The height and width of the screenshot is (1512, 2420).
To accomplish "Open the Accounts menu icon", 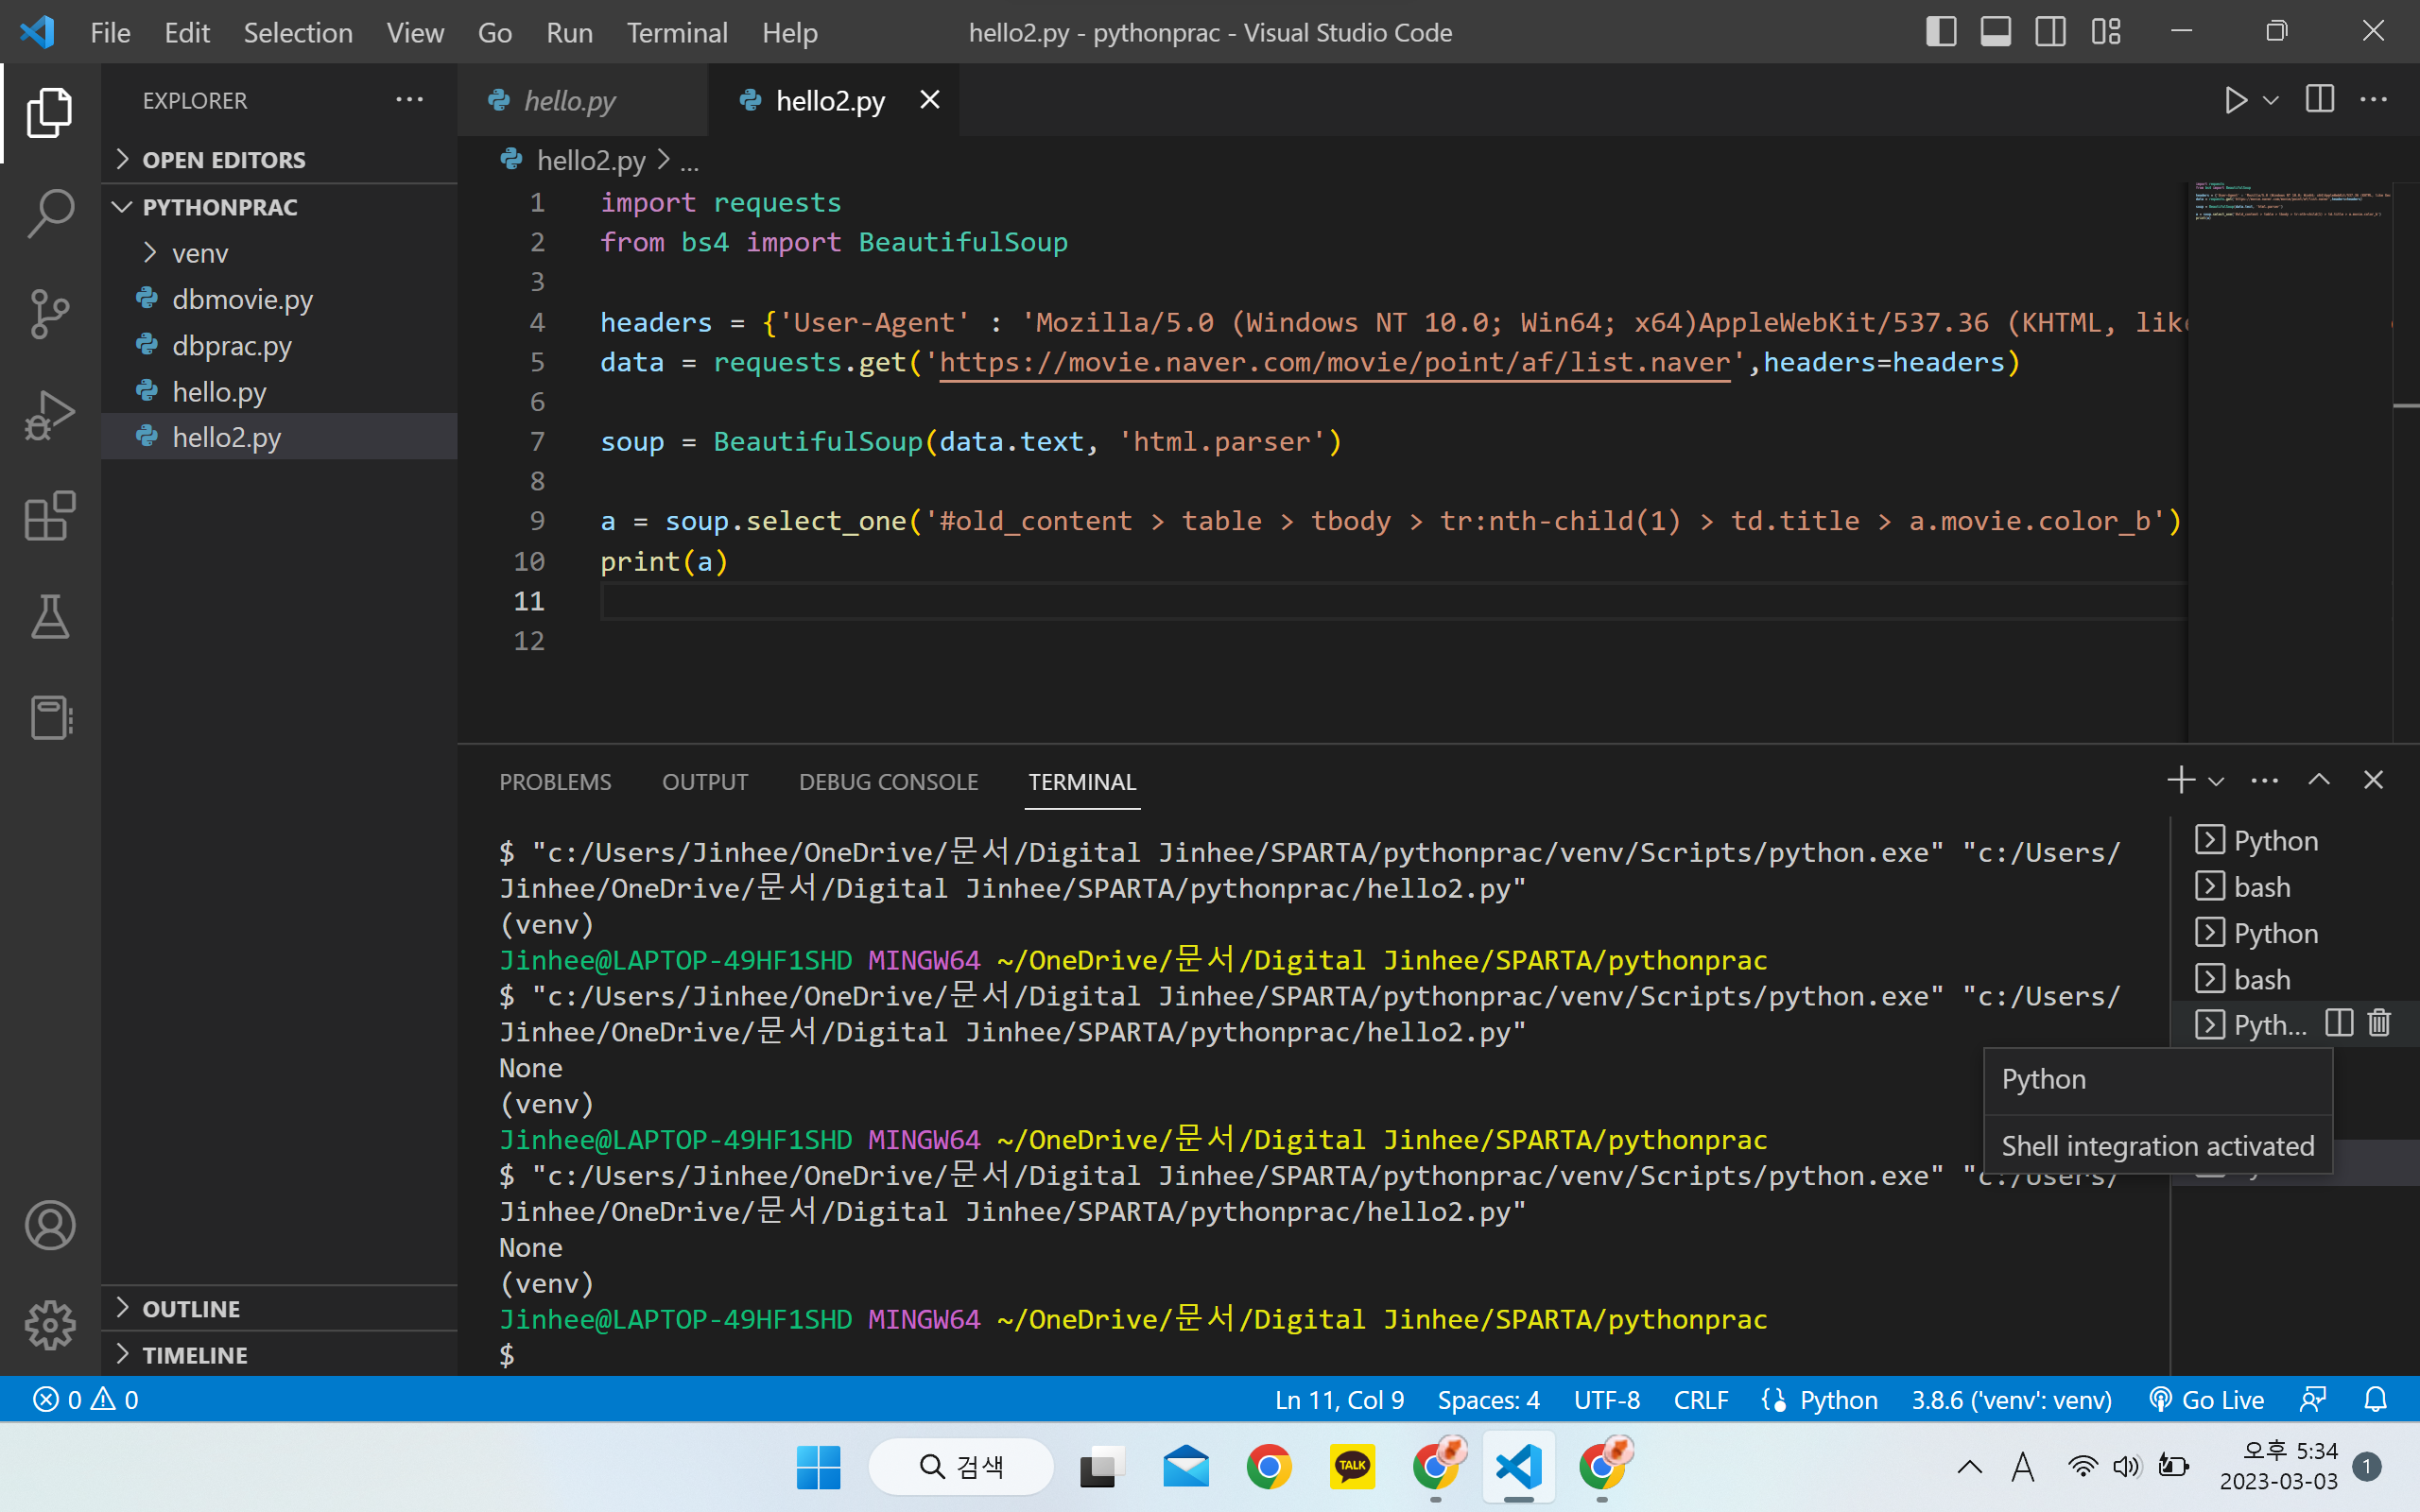I will click(x=50, y=1226).
